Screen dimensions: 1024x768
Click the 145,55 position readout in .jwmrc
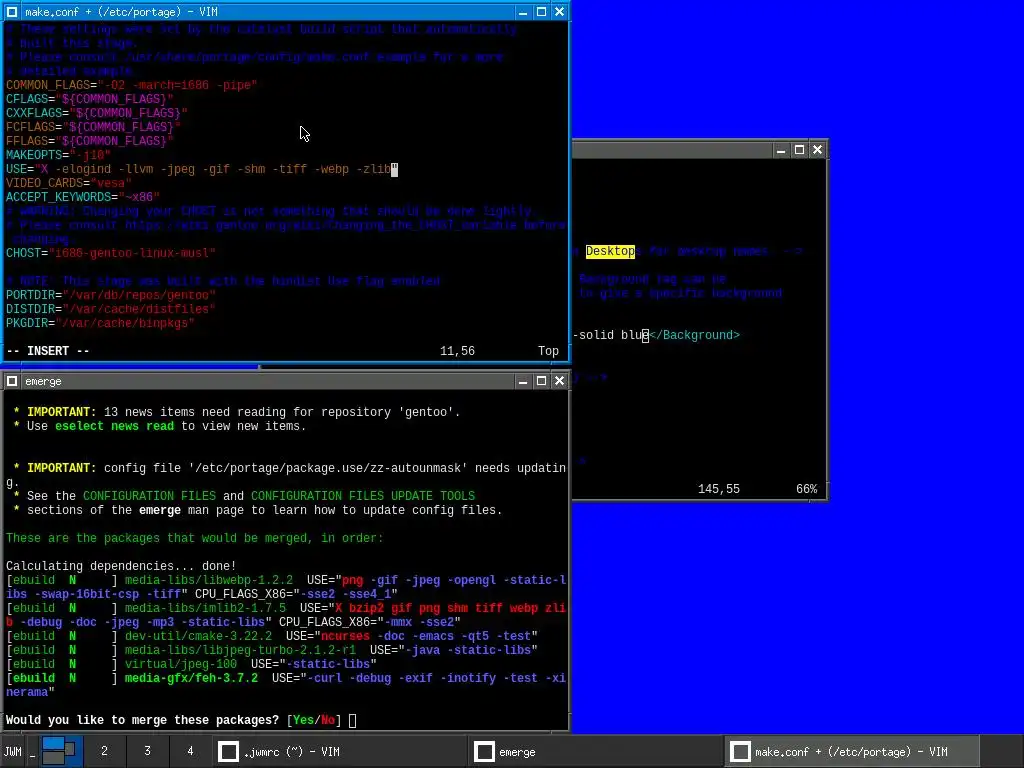pos(718,489)
